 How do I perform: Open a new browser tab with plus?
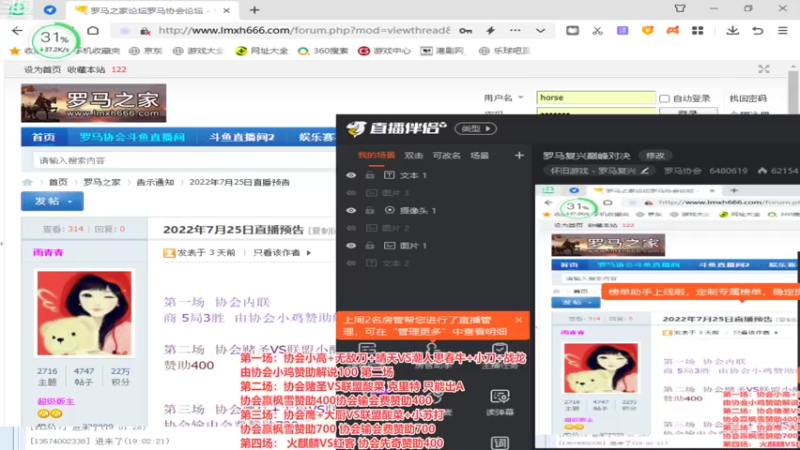tap(255, 10)
